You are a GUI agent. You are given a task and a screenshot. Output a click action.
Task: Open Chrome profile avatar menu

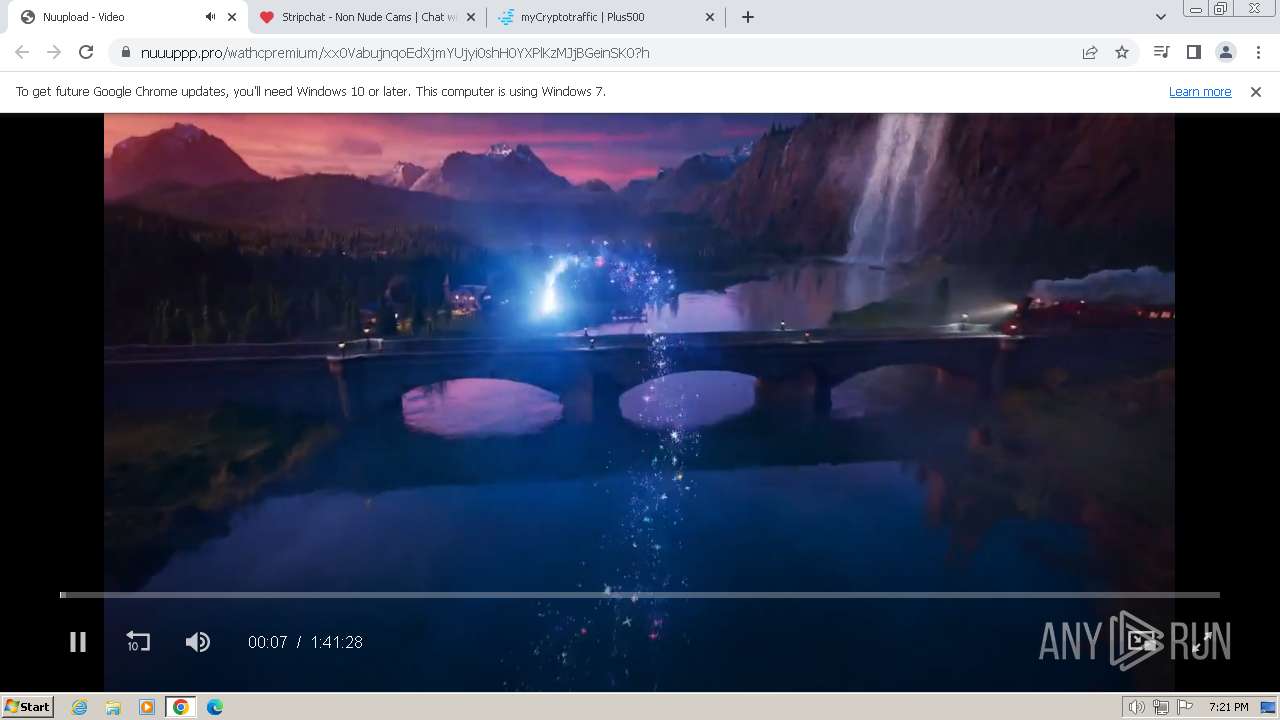(1225, 52)
